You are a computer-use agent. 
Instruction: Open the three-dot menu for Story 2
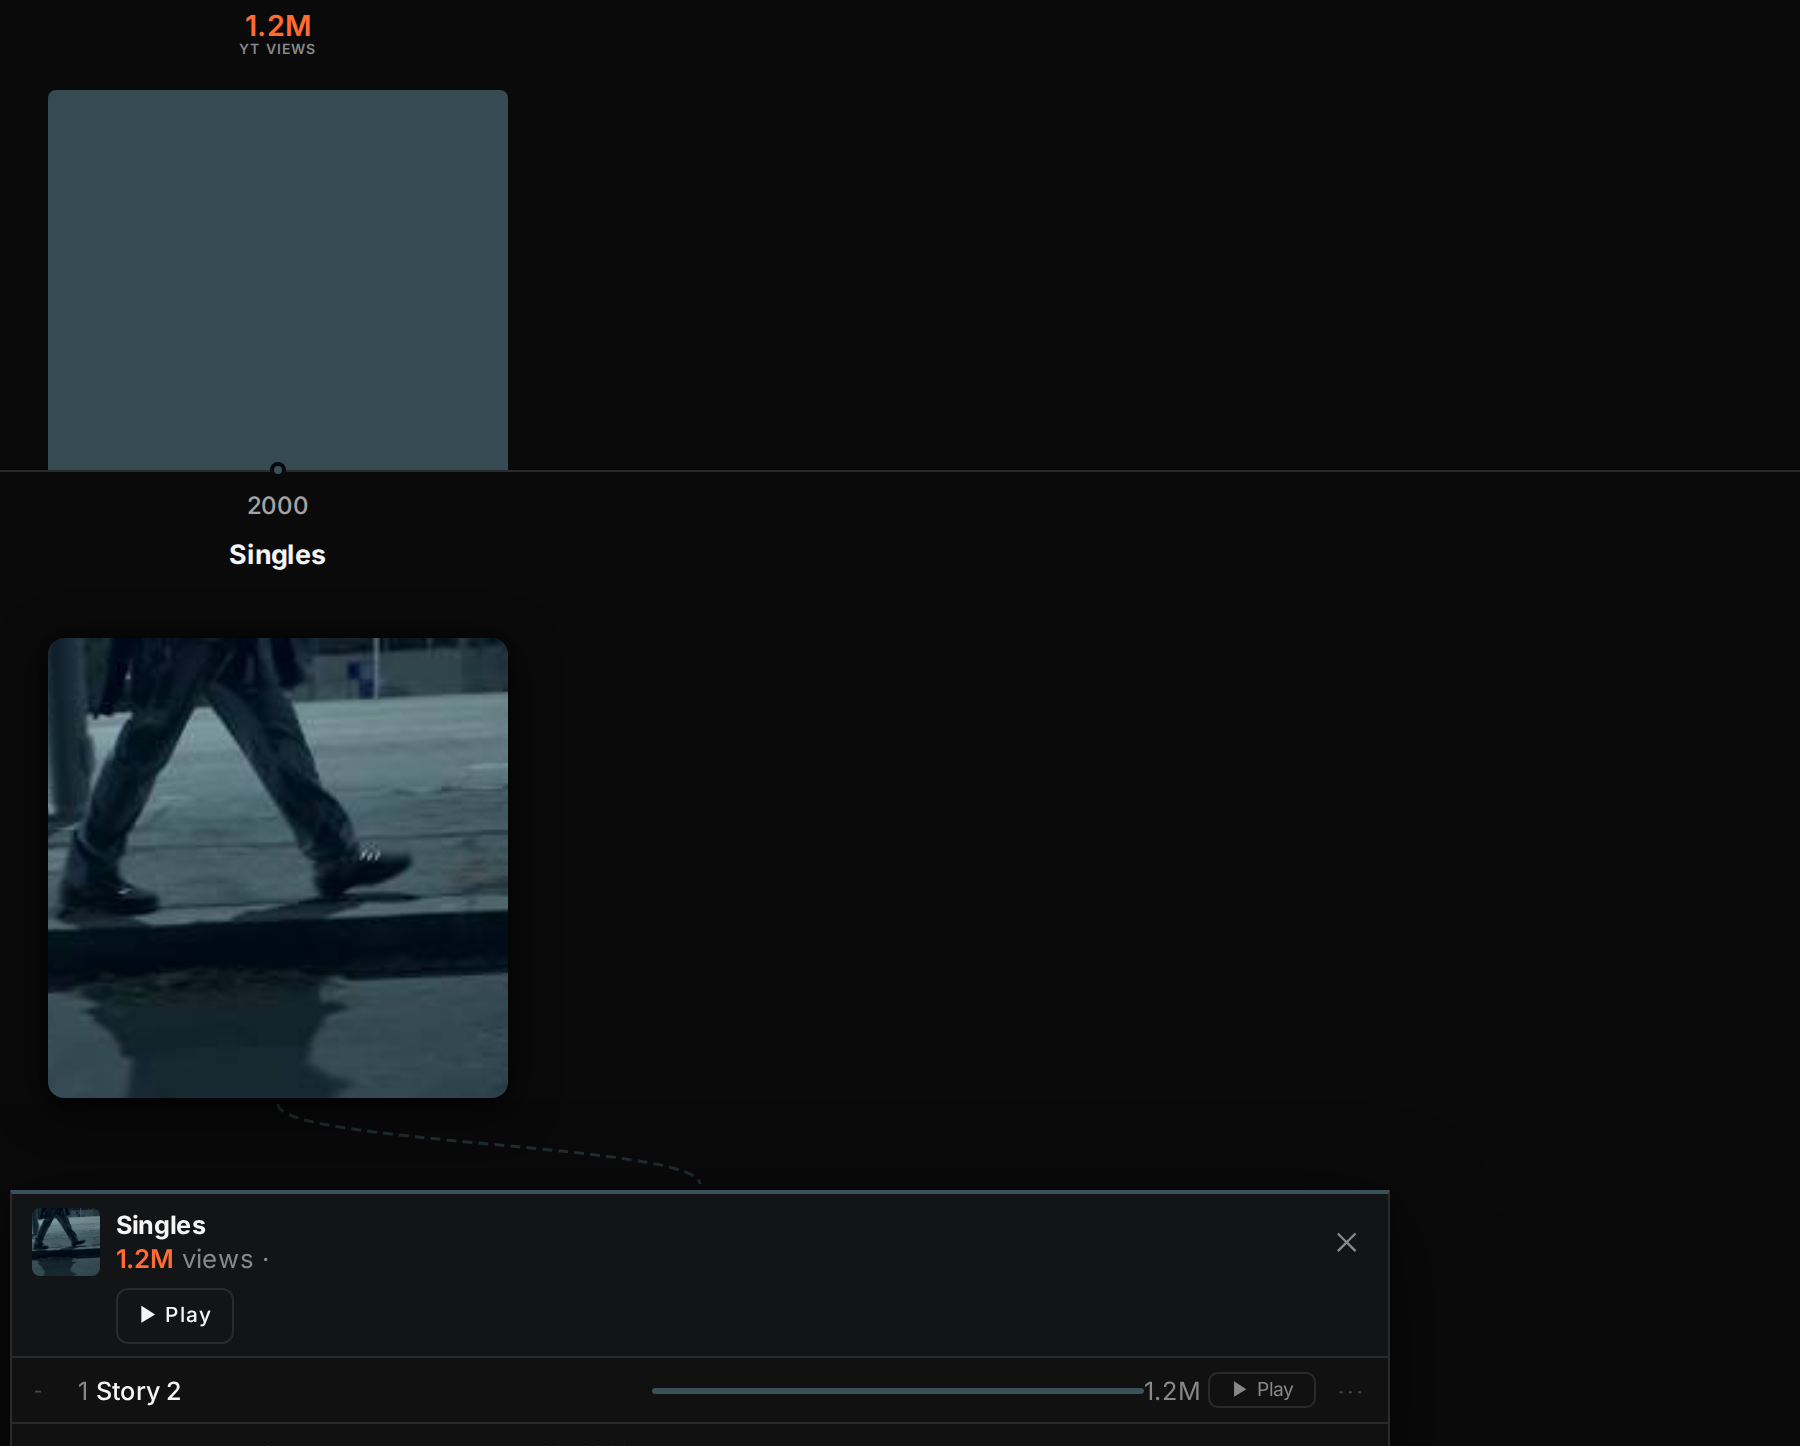(1350, 1391)
